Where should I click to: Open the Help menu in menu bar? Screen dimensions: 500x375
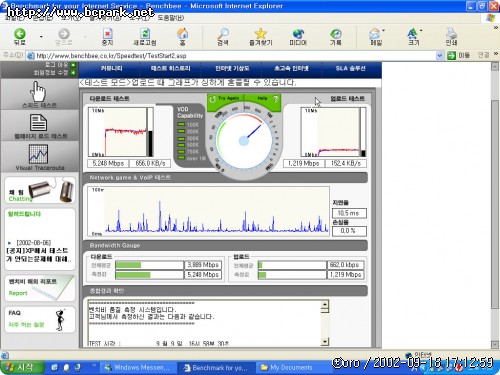point(170,18)
